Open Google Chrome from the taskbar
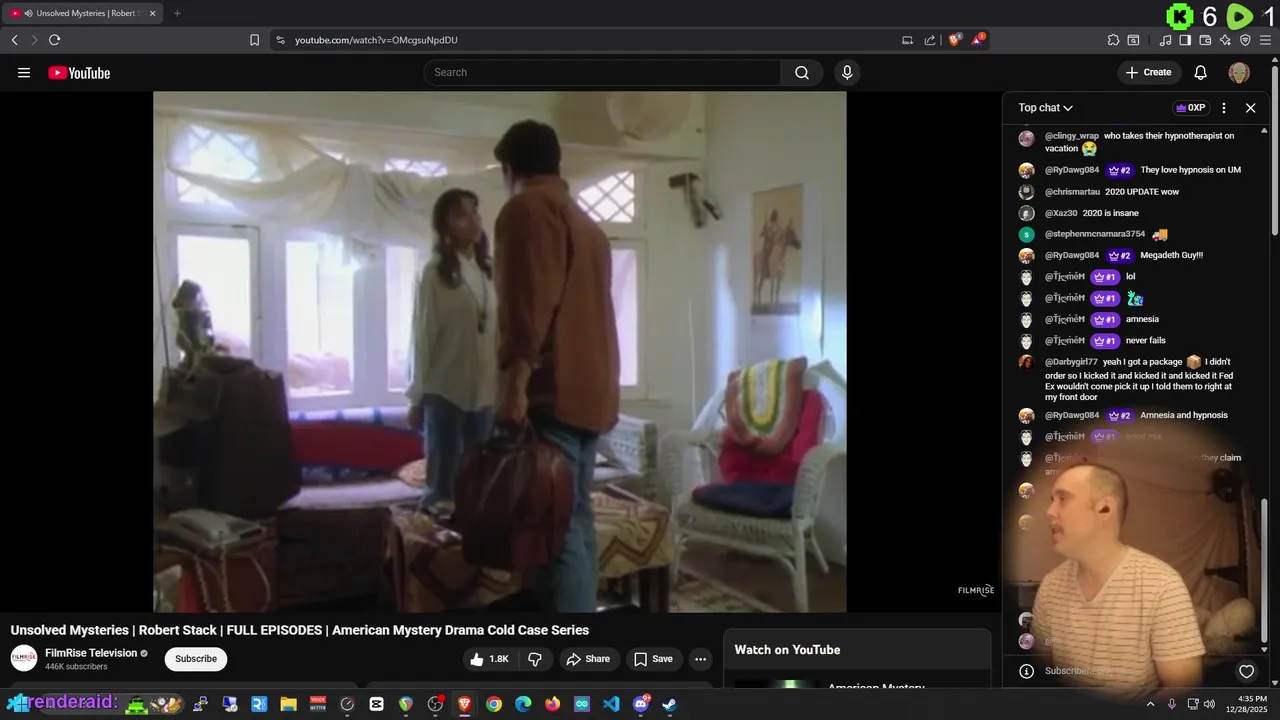Image resolution: width=1280 pixels, height=720 pixels. coord(494,704)
